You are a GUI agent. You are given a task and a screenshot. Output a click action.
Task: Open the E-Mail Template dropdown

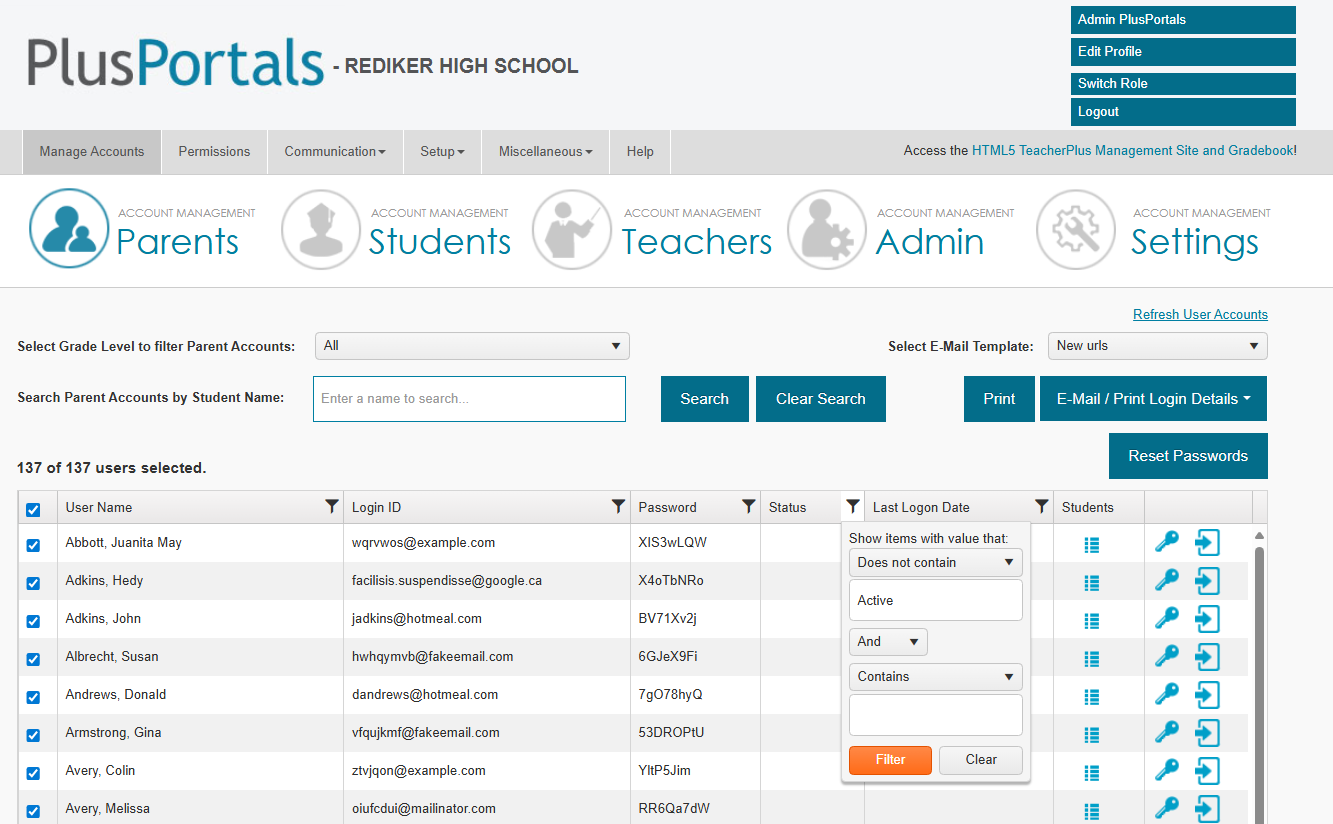(x=1157, y=346)
